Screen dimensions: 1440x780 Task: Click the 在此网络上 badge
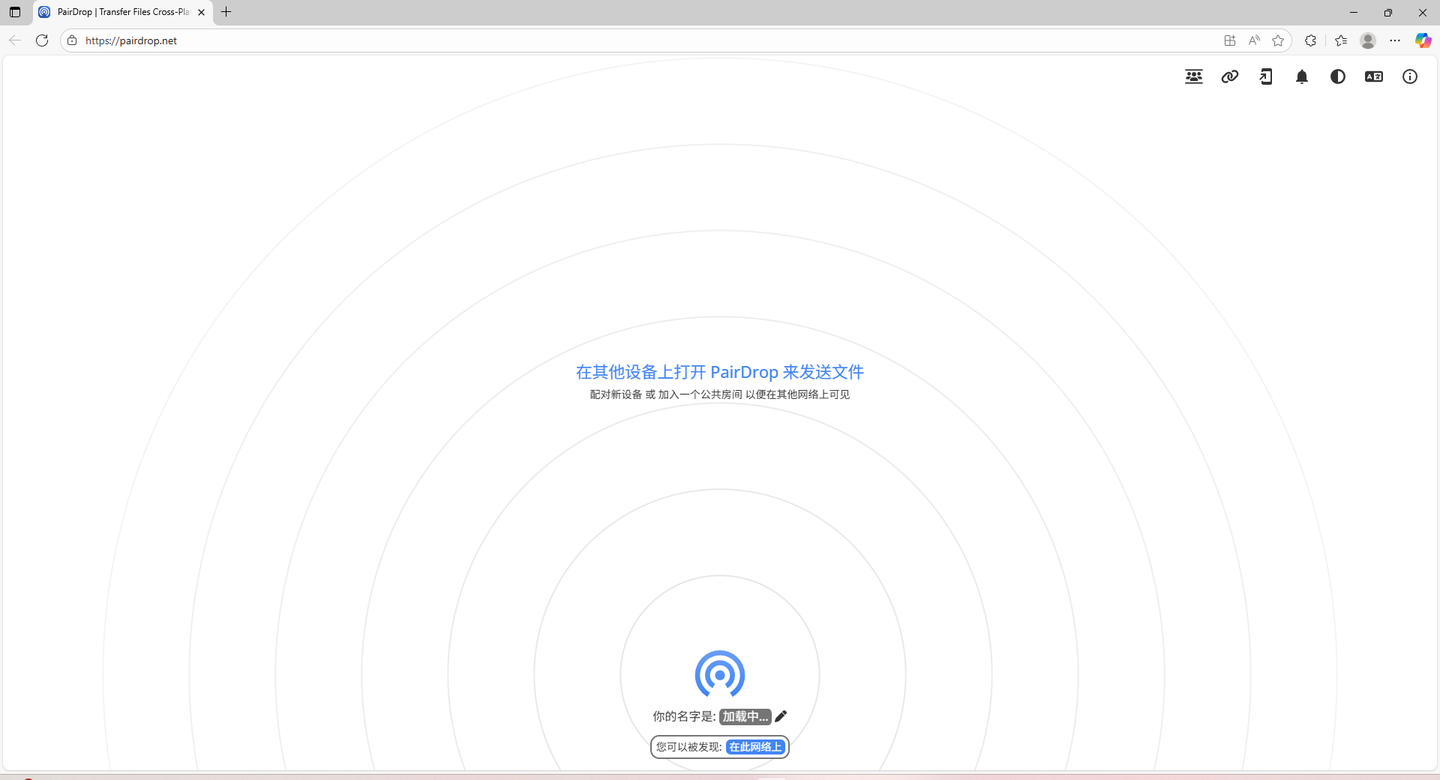tap(755, 747)
